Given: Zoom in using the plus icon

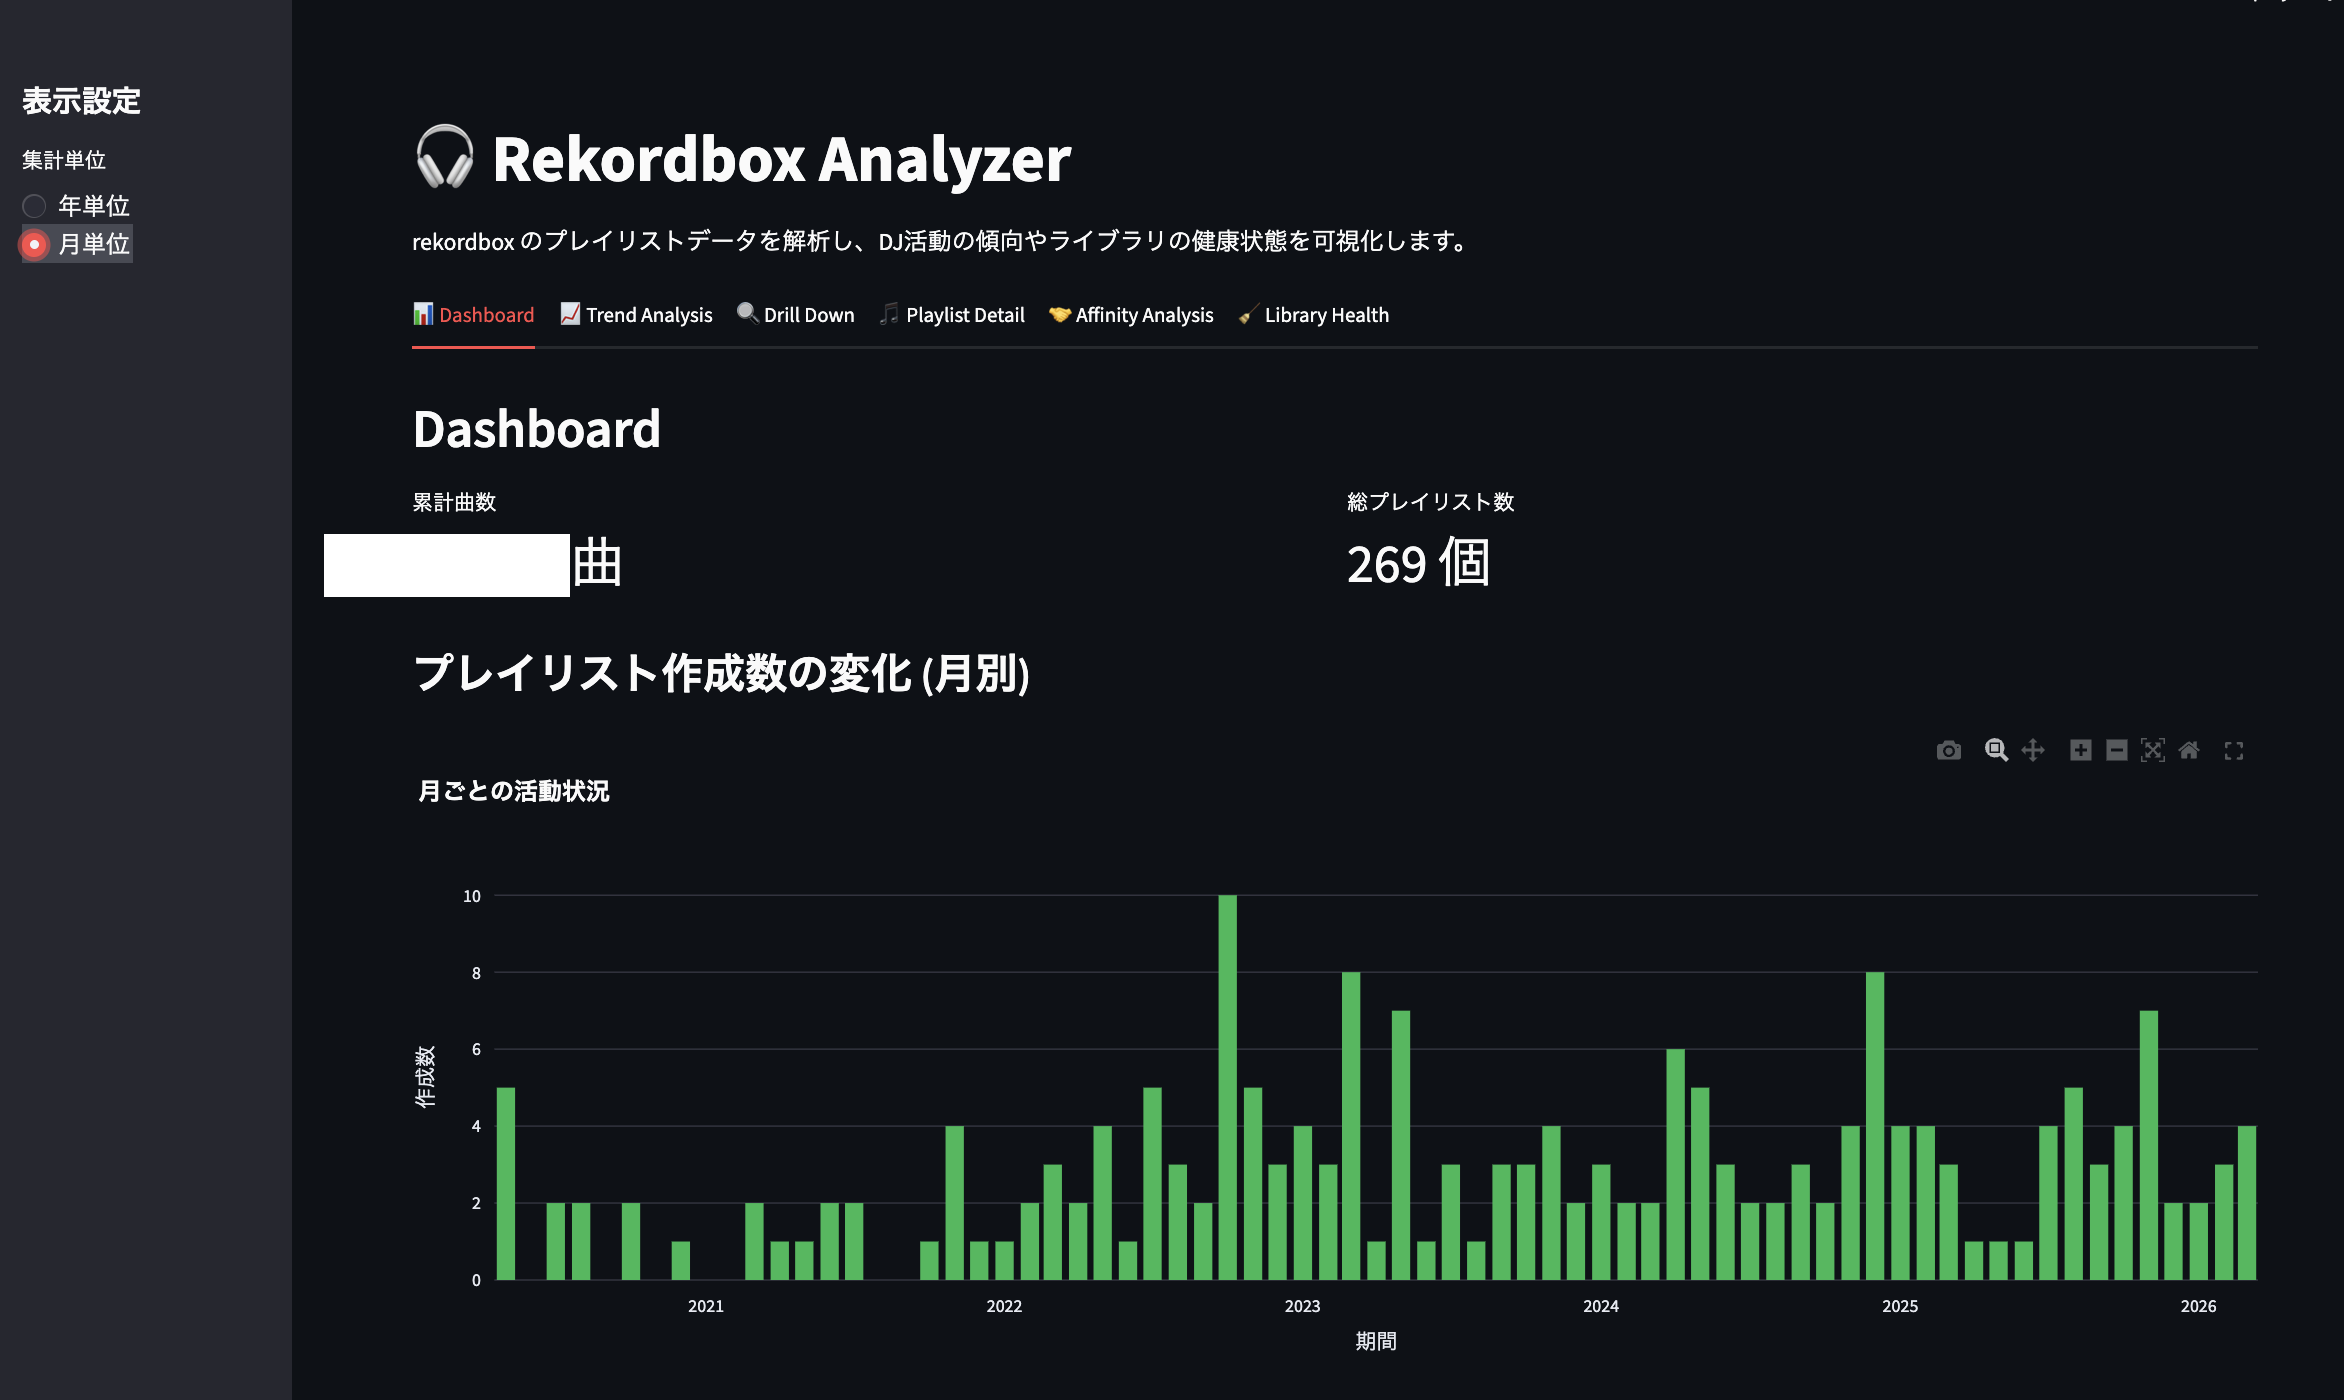Looking at the screenshot, I should coord(2080,751).
